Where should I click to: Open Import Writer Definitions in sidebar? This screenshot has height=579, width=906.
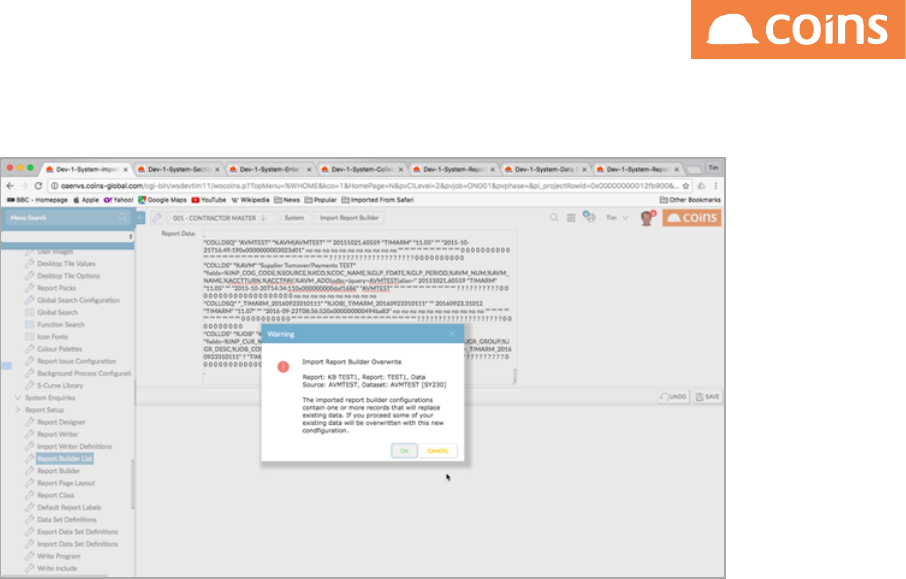pos(75,447)
